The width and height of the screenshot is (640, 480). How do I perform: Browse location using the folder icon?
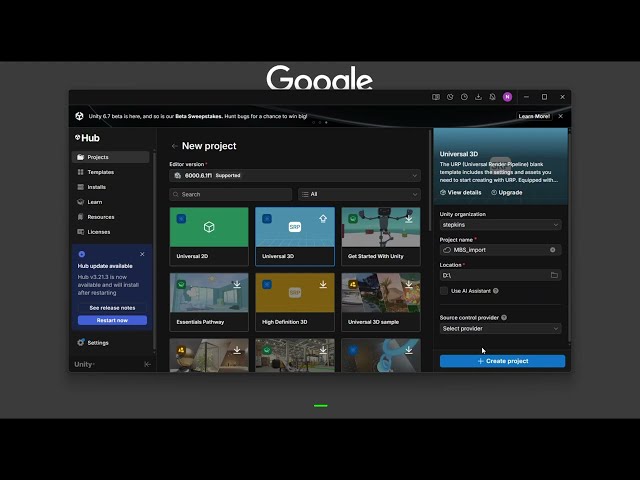(554, 275)
